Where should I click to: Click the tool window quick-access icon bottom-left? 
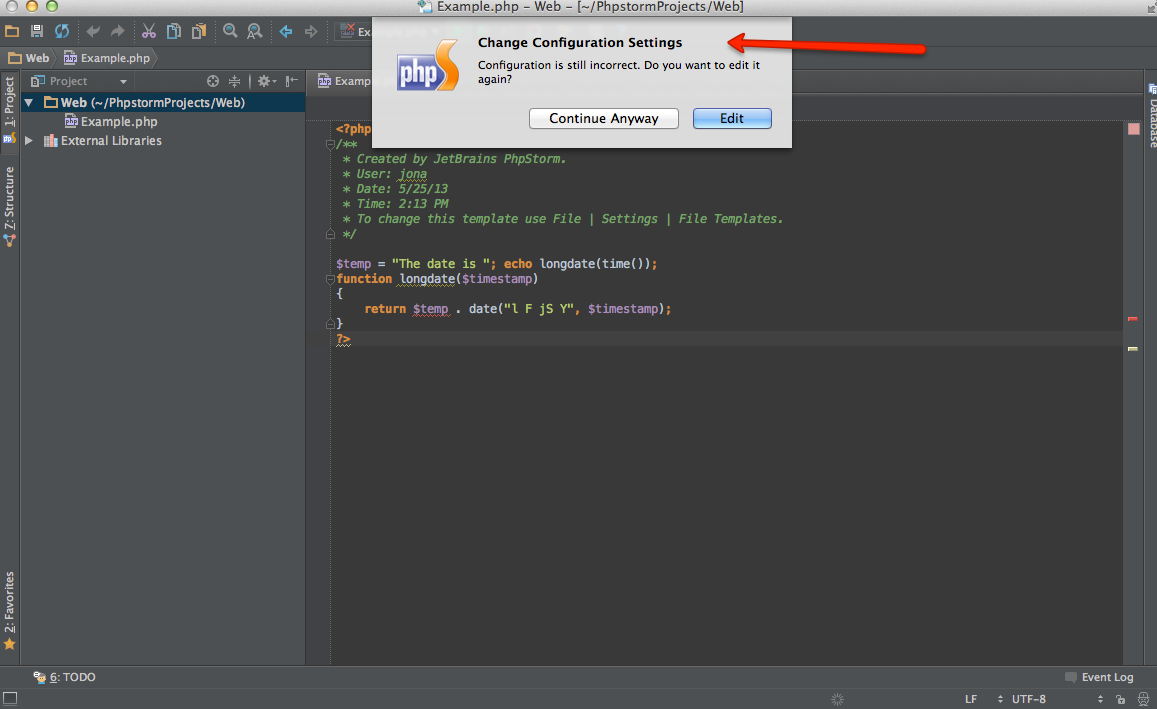click(10, 698)
